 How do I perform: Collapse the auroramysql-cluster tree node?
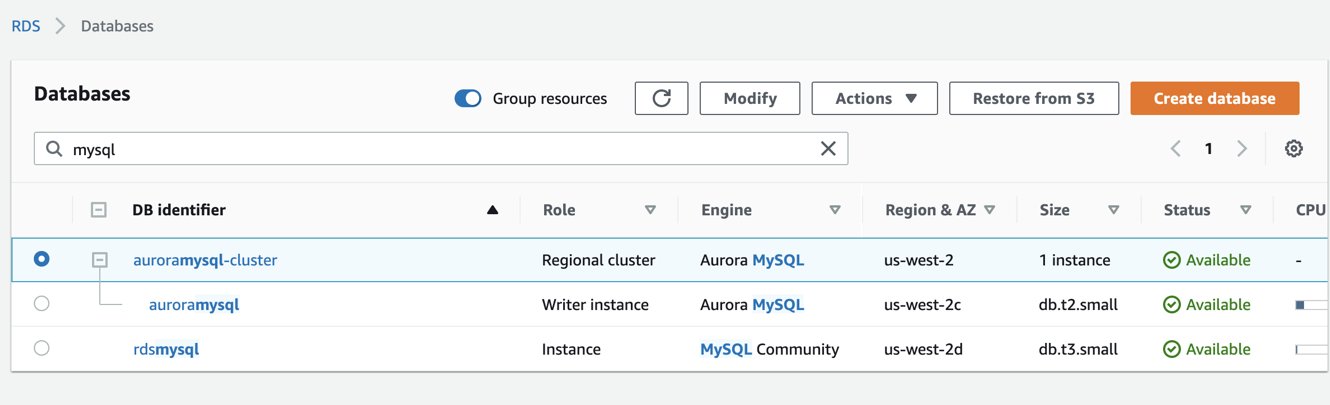[99, 260]
